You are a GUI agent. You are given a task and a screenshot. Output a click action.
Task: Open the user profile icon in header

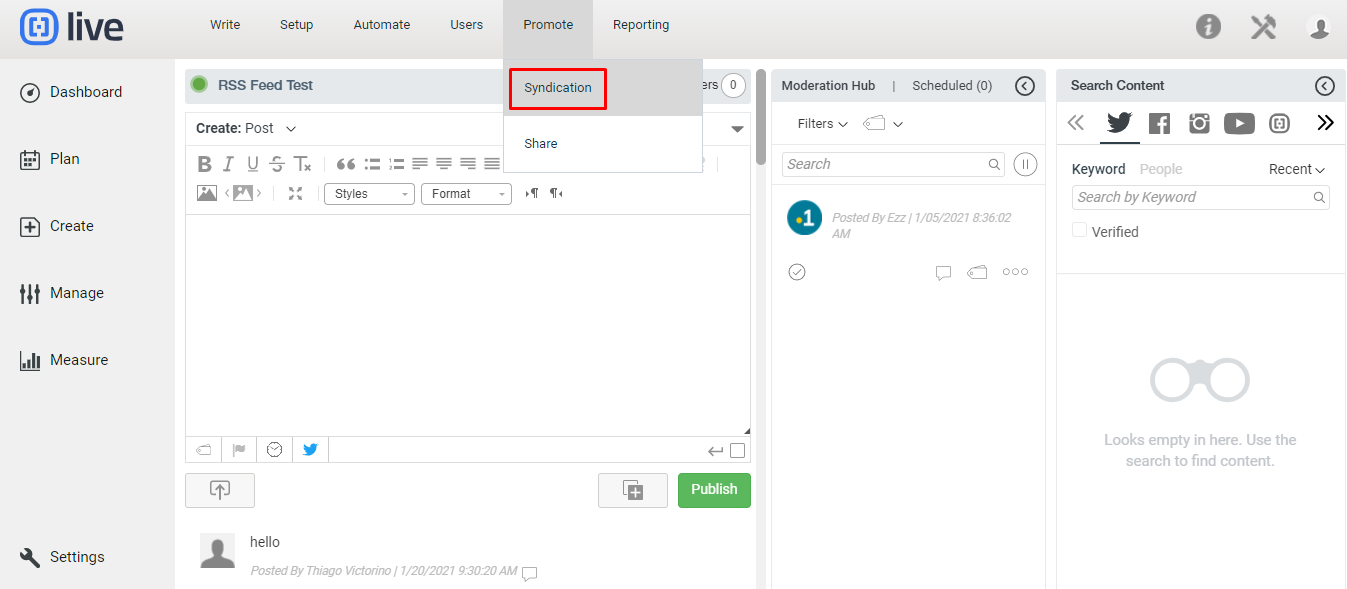click(x=1319, y=27)
